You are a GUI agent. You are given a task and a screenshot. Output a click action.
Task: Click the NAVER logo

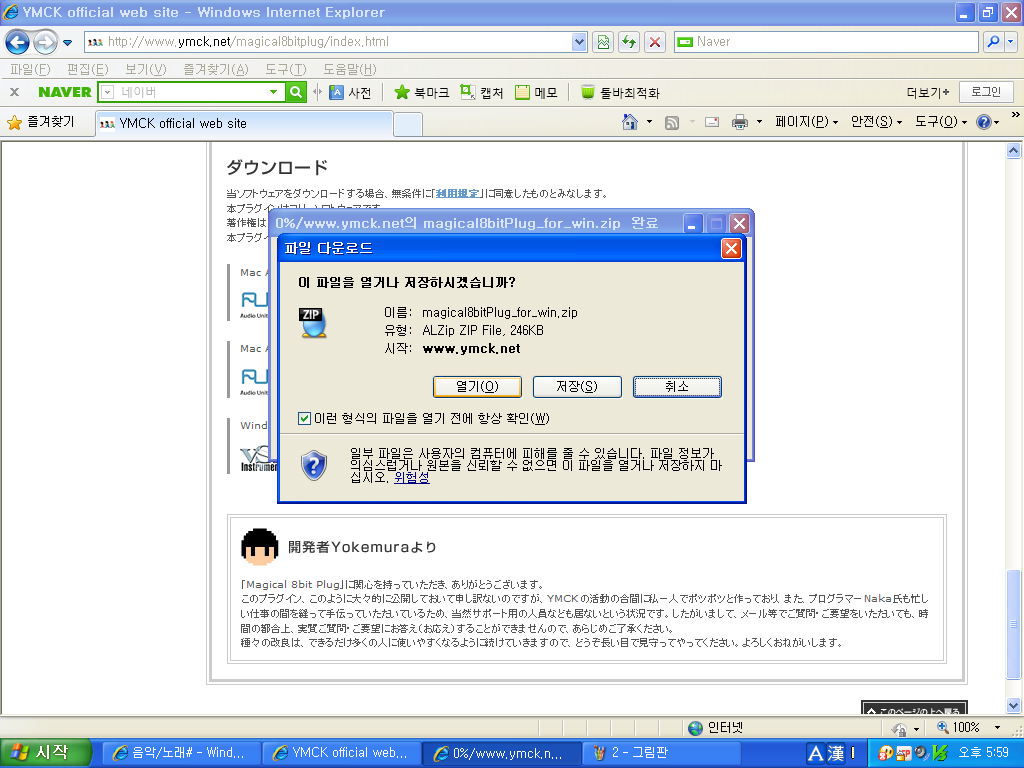coord(64,92)
